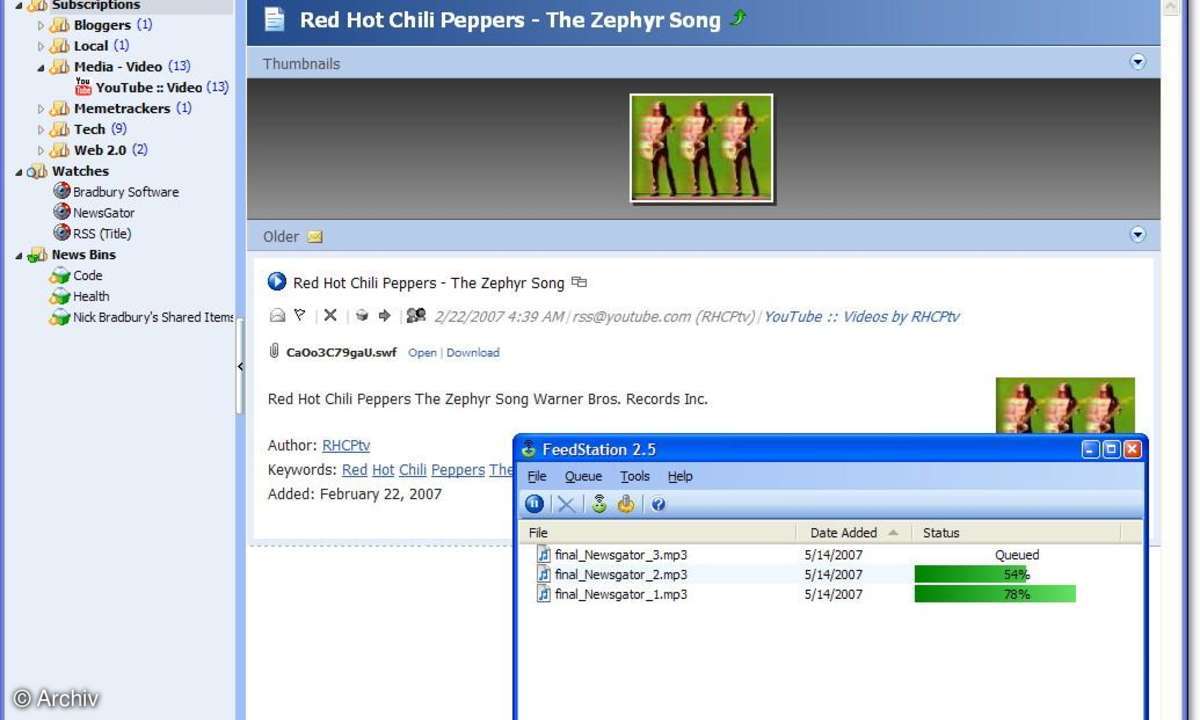The width and height of the screenshot is (1200, 720).
Task: Click the Download link for the attachment
Action: point(473,352)
